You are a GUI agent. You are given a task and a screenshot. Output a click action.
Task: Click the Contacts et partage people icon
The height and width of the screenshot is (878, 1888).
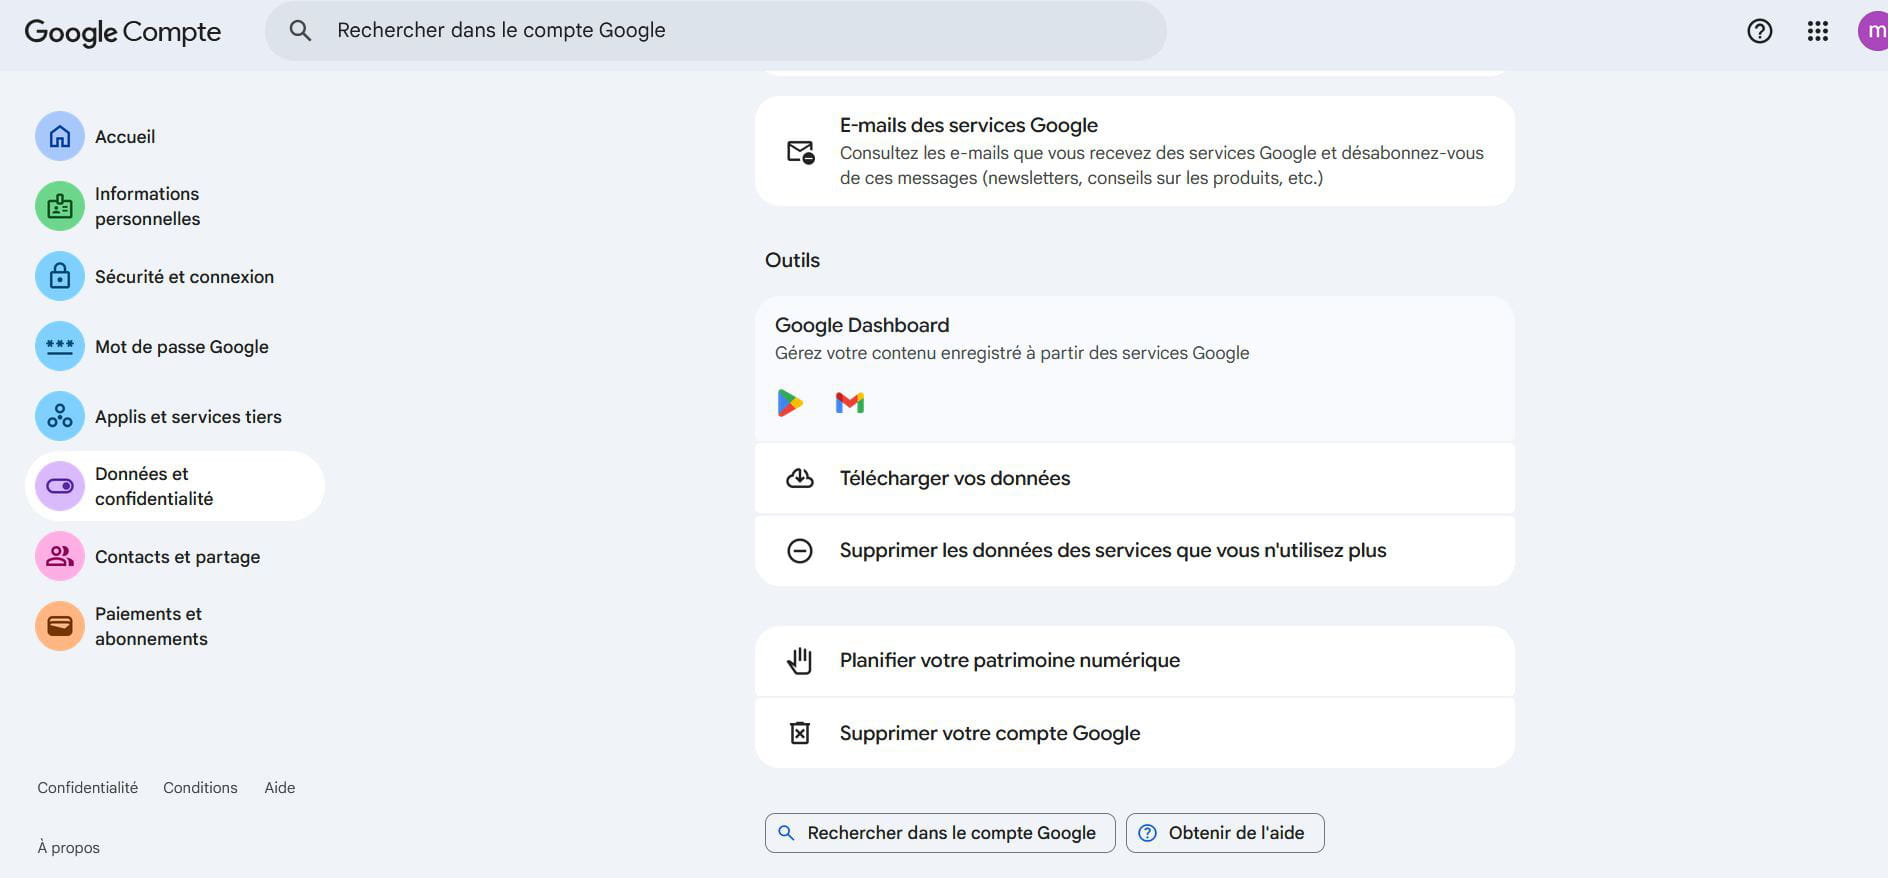pyautogui.click(x=60, y=557)
